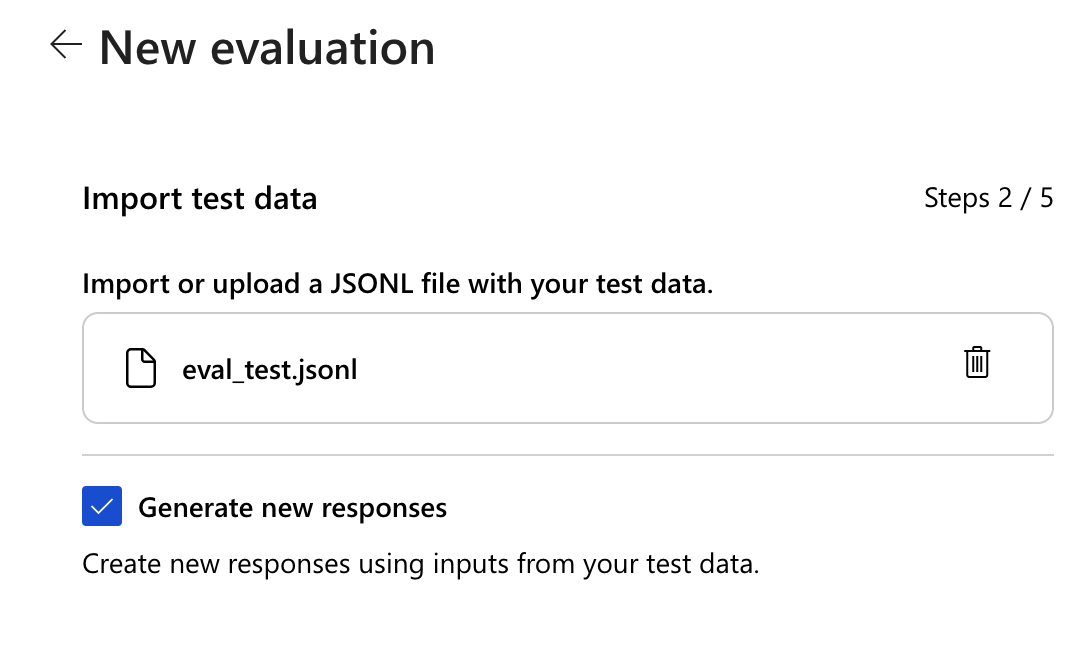Click the Generate new responses label
Viewport: 1090px width, 646px height.
tap(292, 508)
